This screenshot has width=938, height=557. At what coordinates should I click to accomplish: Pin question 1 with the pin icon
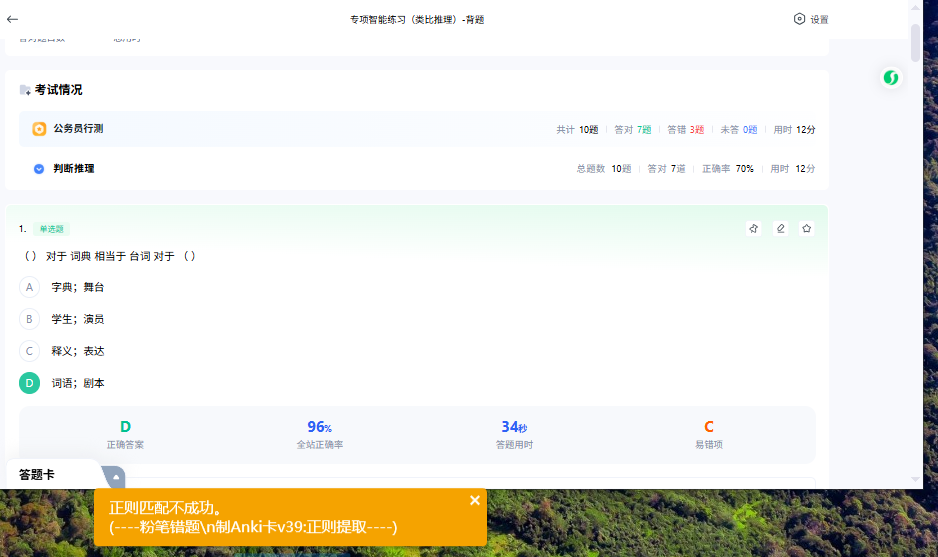pos(754,229)
